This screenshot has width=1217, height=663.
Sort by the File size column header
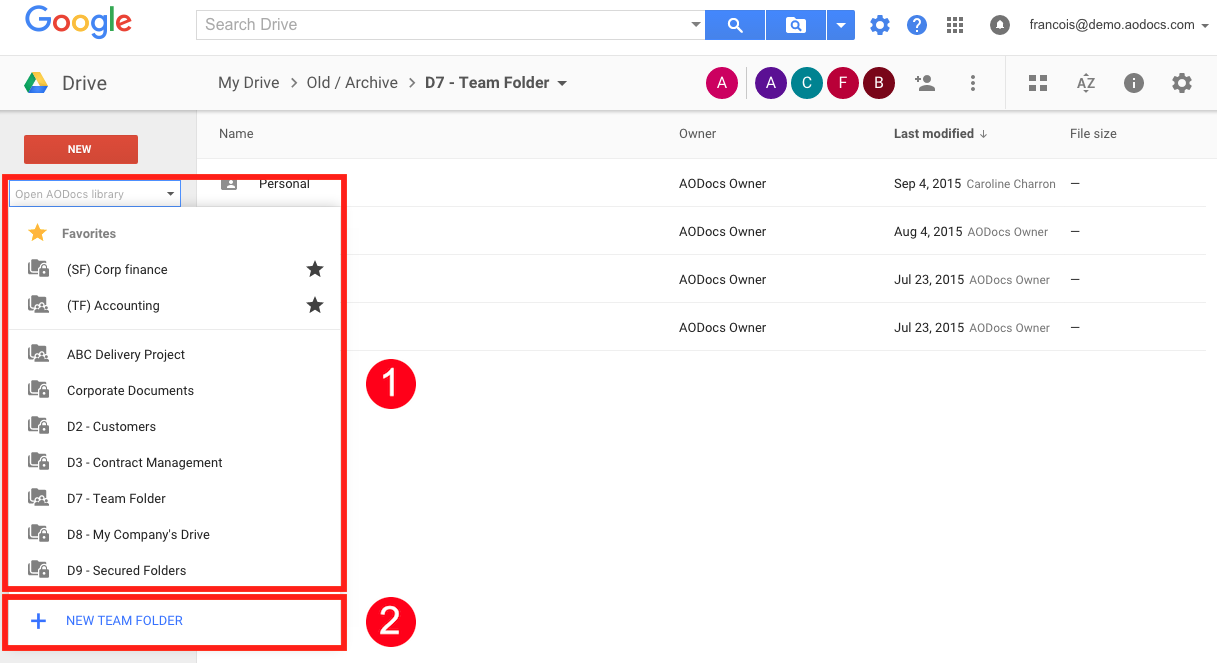pyautogui.click(x=1093, y=134)
